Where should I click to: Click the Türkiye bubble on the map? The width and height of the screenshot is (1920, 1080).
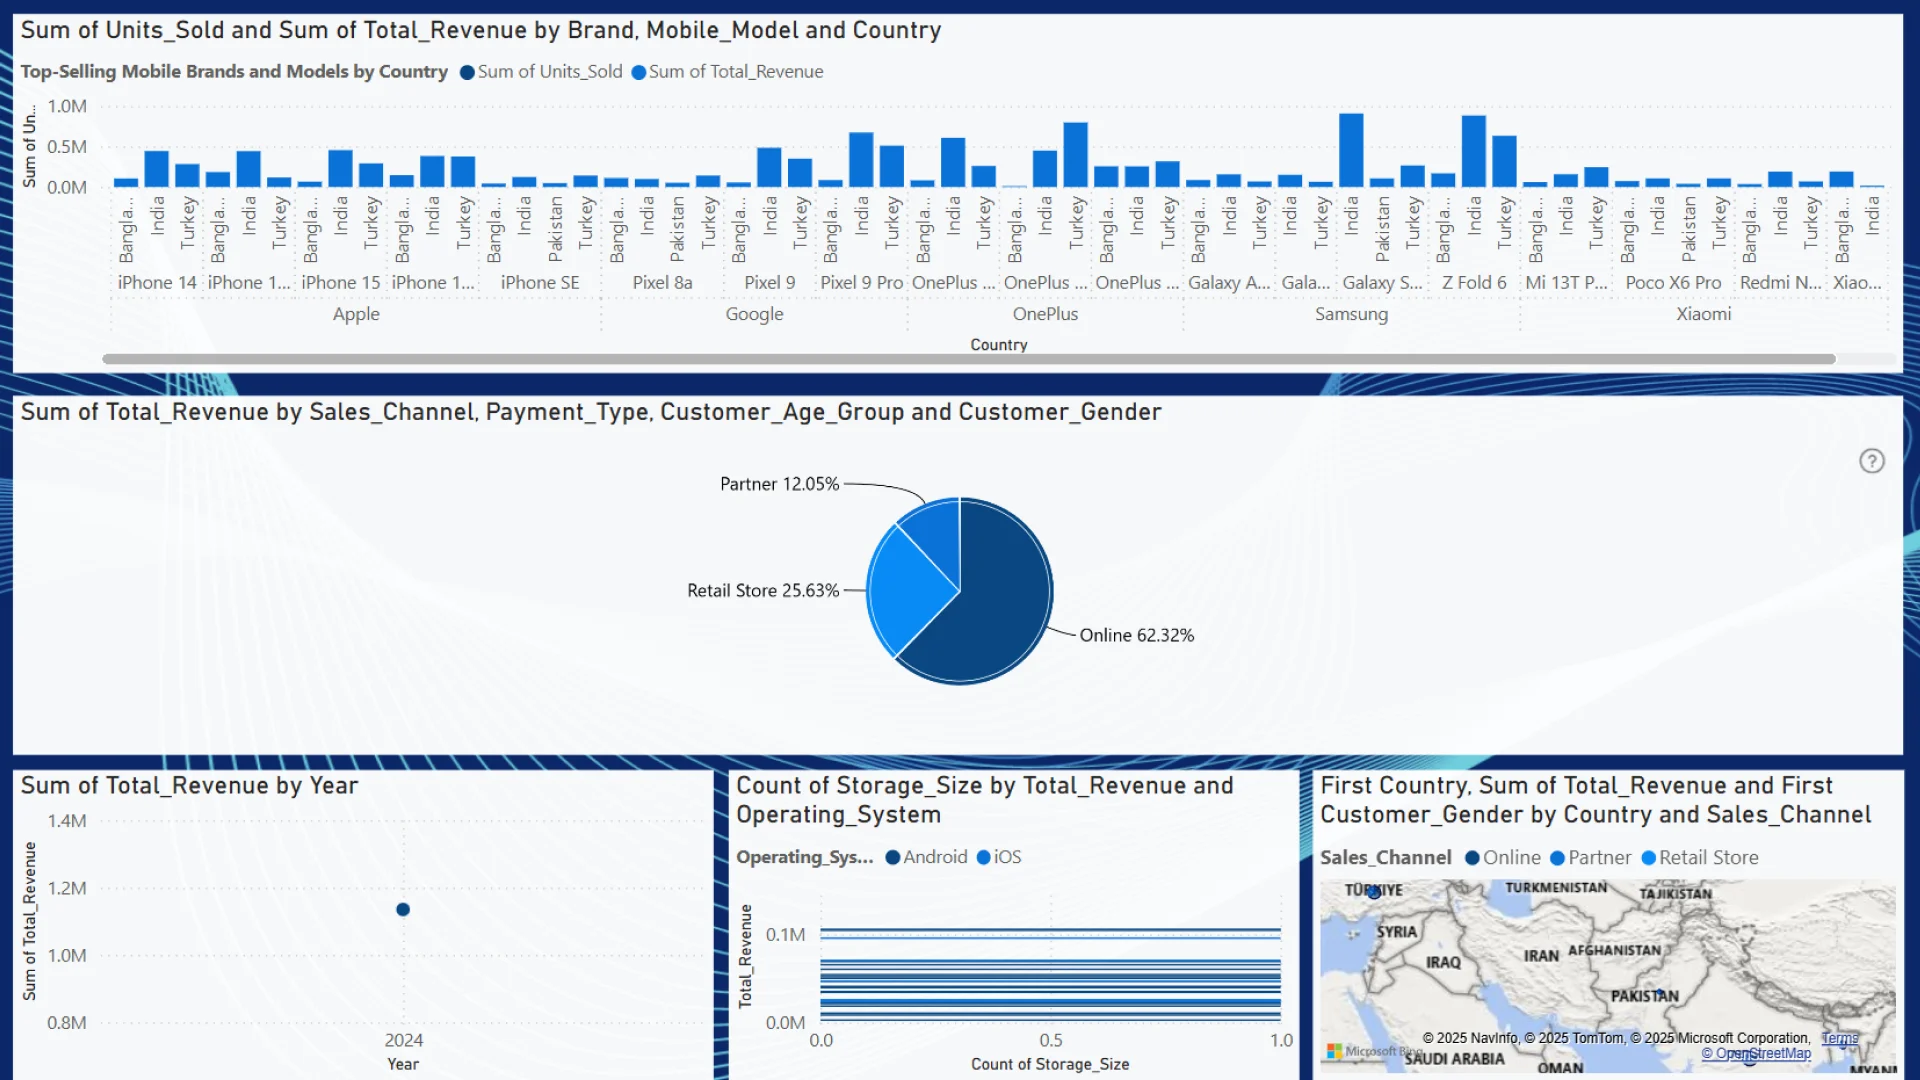(1374, 892)
